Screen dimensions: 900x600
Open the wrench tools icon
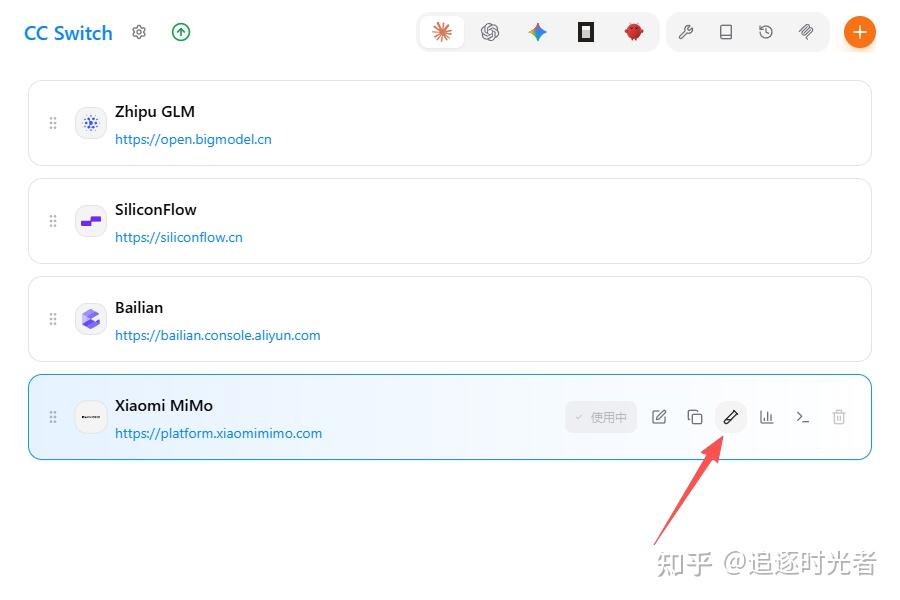tap(686, 32)
